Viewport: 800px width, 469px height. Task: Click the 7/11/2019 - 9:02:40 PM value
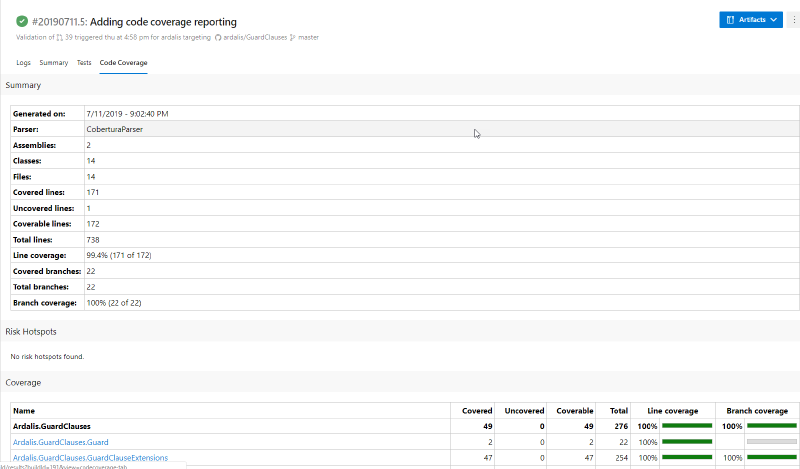127,114
